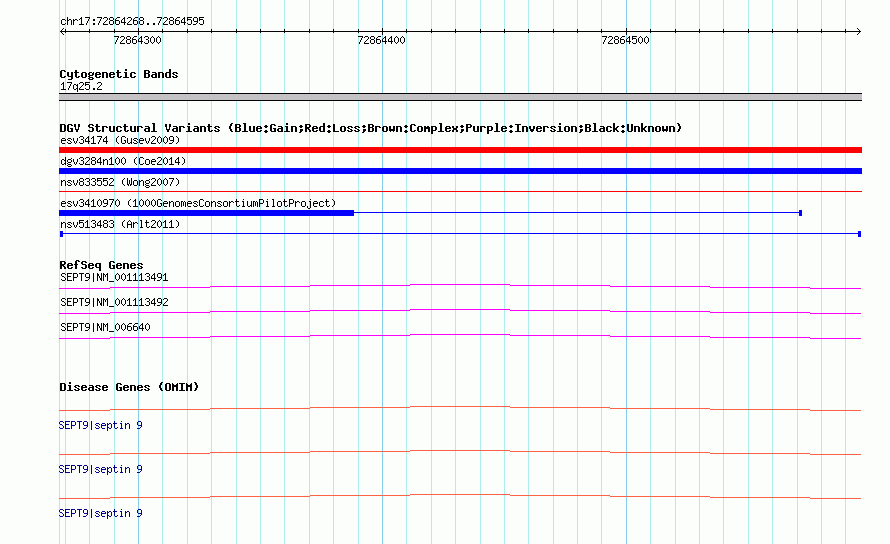Open the second SEPT9|septin 9 OMIM link
The height and width of the screenshot is (544, 890).
point(100,470)
